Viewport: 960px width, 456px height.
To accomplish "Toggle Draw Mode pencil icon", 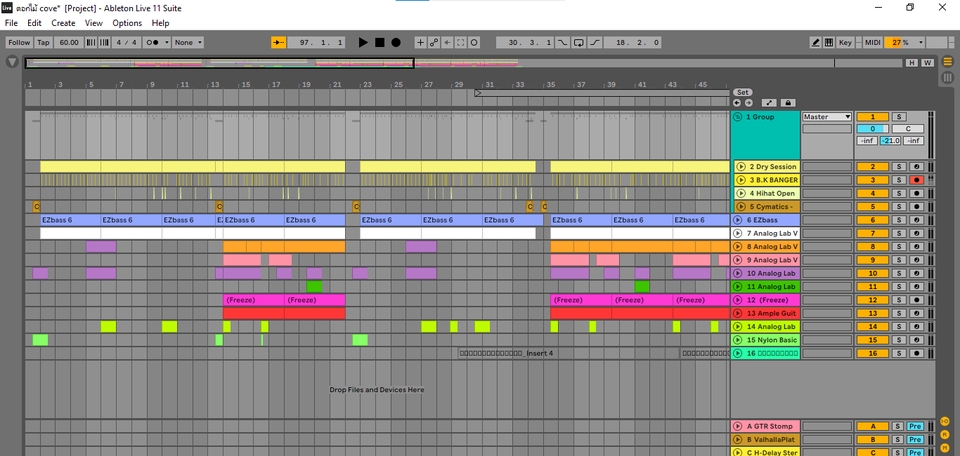I will tap(816, 42).
